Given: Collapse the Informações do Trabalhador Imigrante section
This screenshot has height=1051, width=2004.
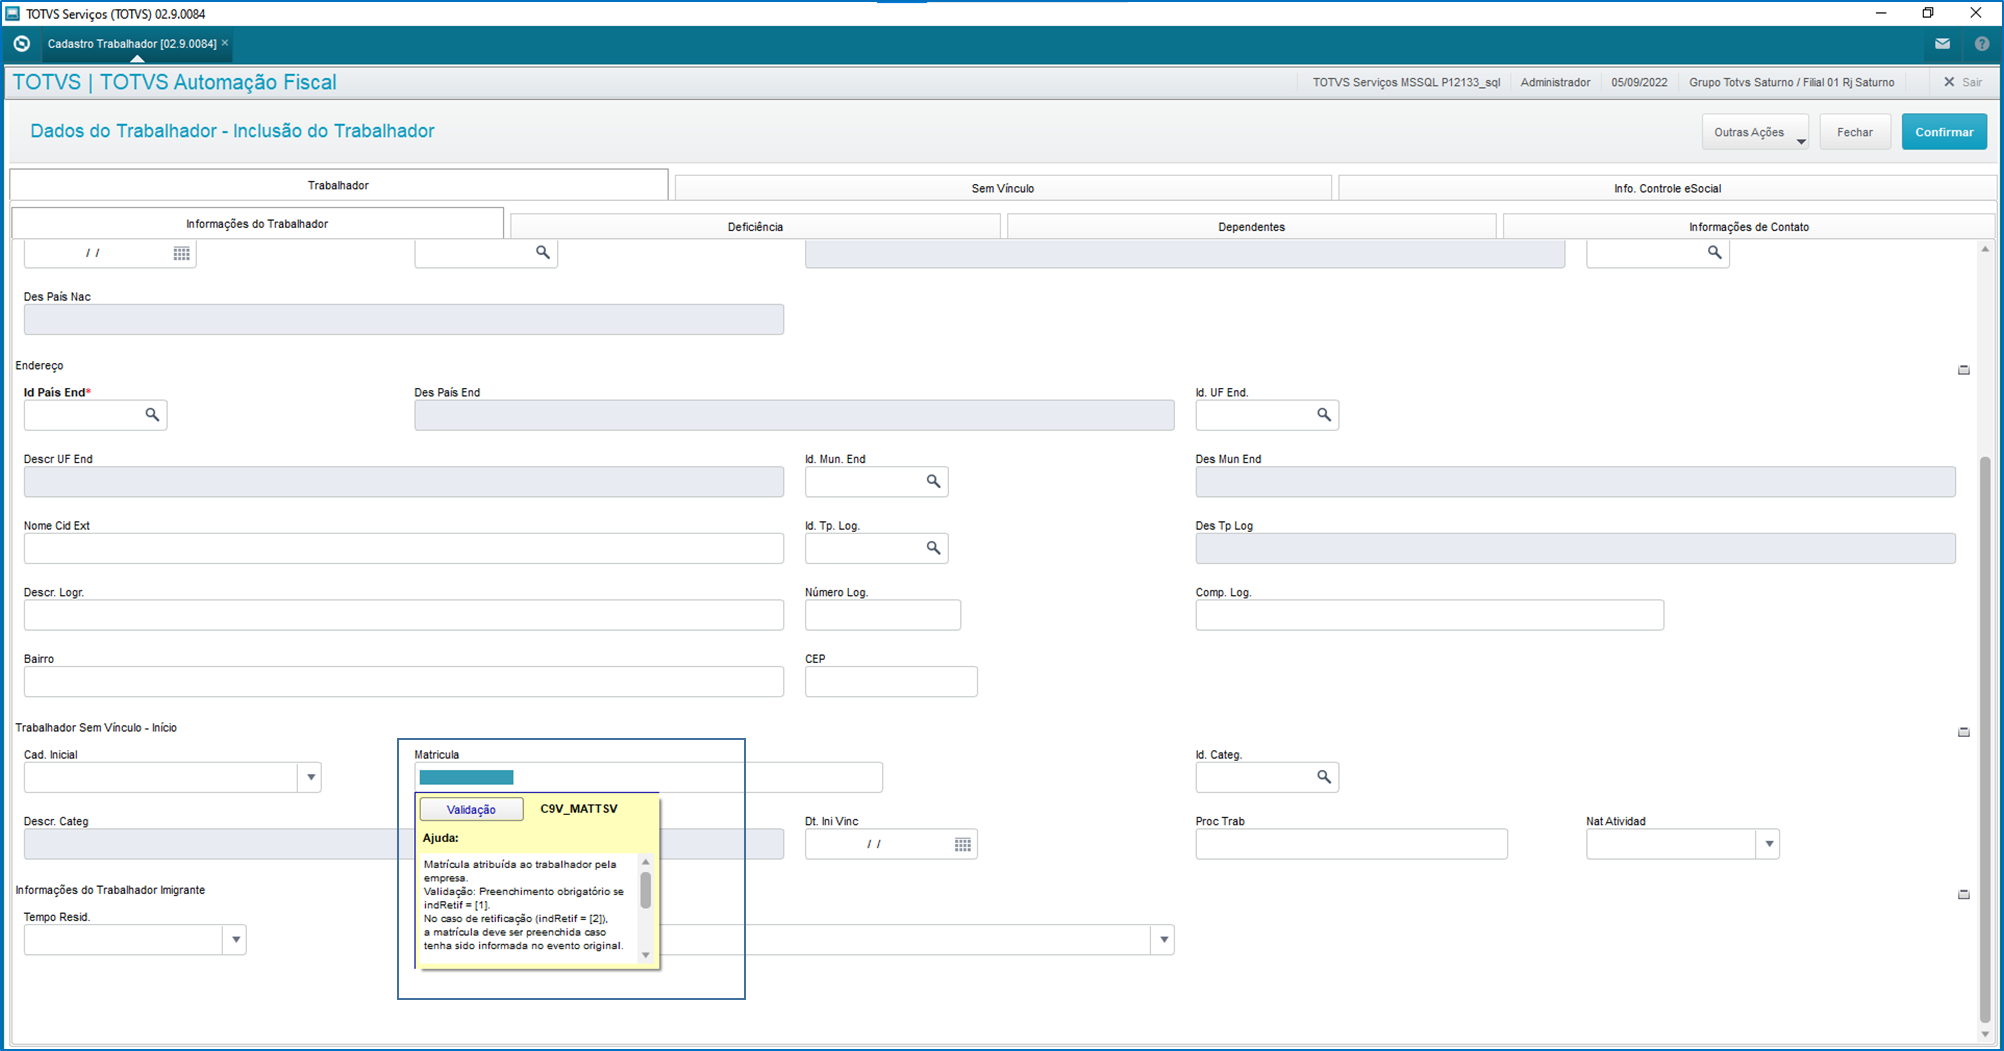Looking at the screenshot, I should [x=1964, y=894].
